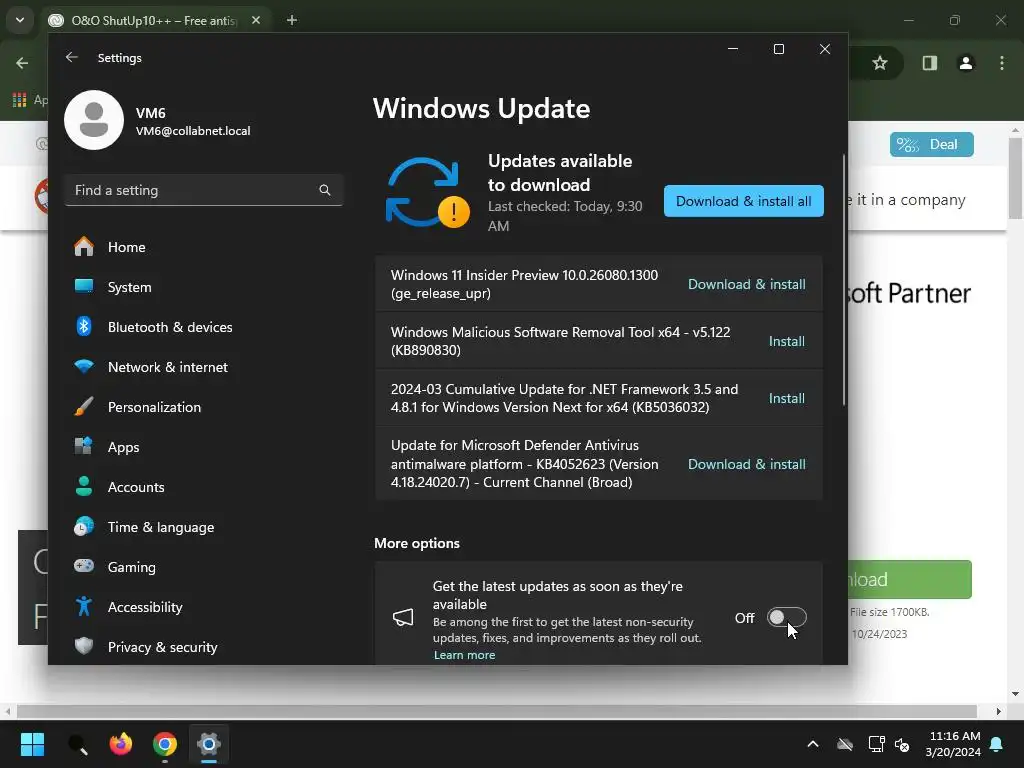The image size is (1024, 768).
Task: Install Malicious Software Removal Tool update
Action: [x=786, y=341]
